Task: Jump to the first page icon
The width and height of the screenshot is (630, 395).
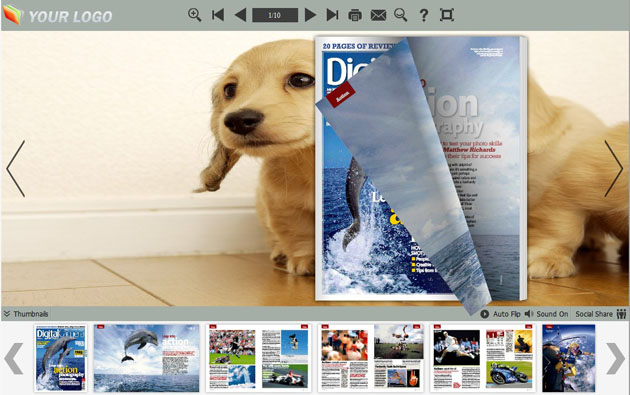Action: click(x=218, y=15)
